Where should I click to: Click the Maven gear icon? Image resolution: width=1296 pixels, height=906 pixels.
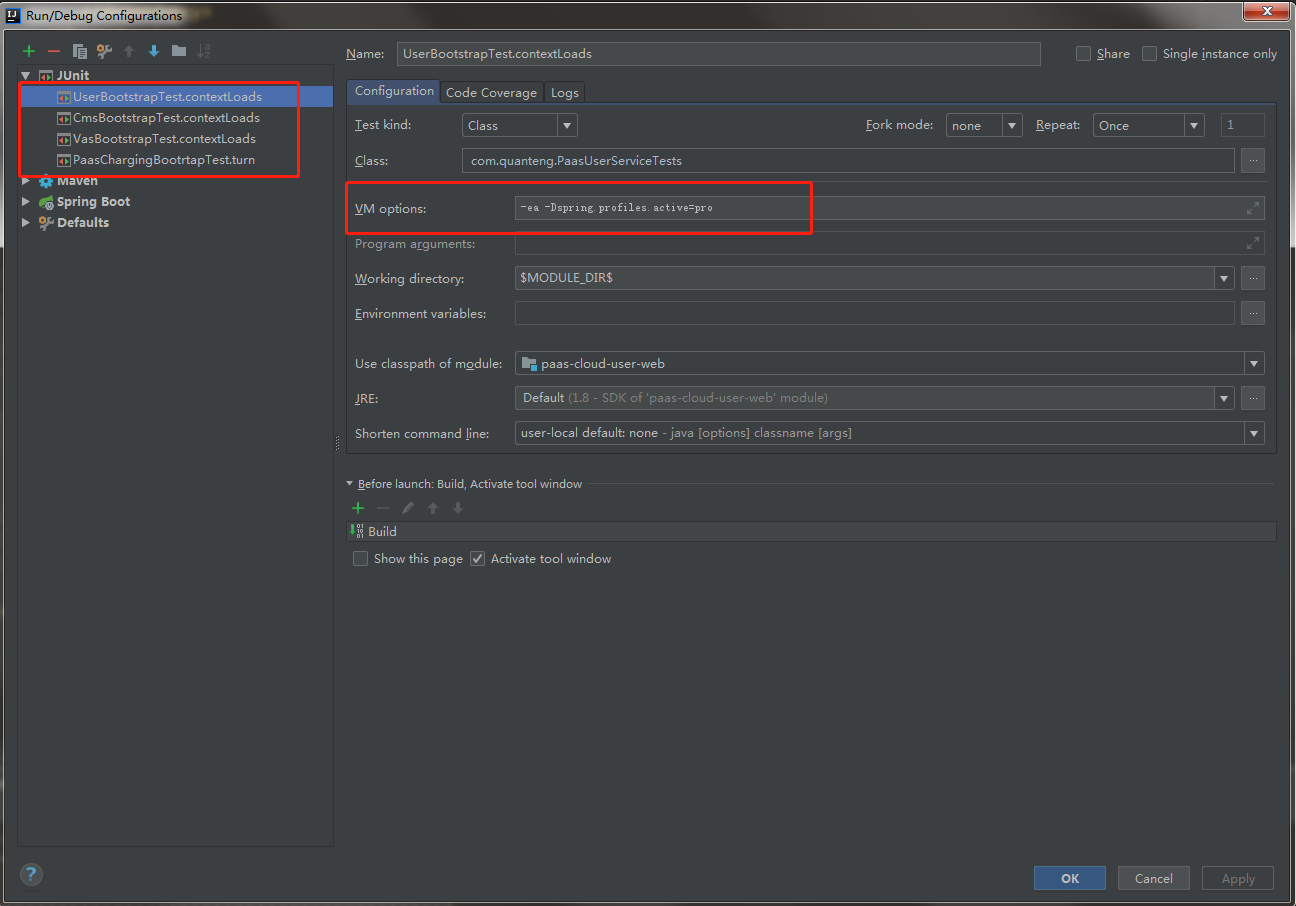(x=46, y=181)
